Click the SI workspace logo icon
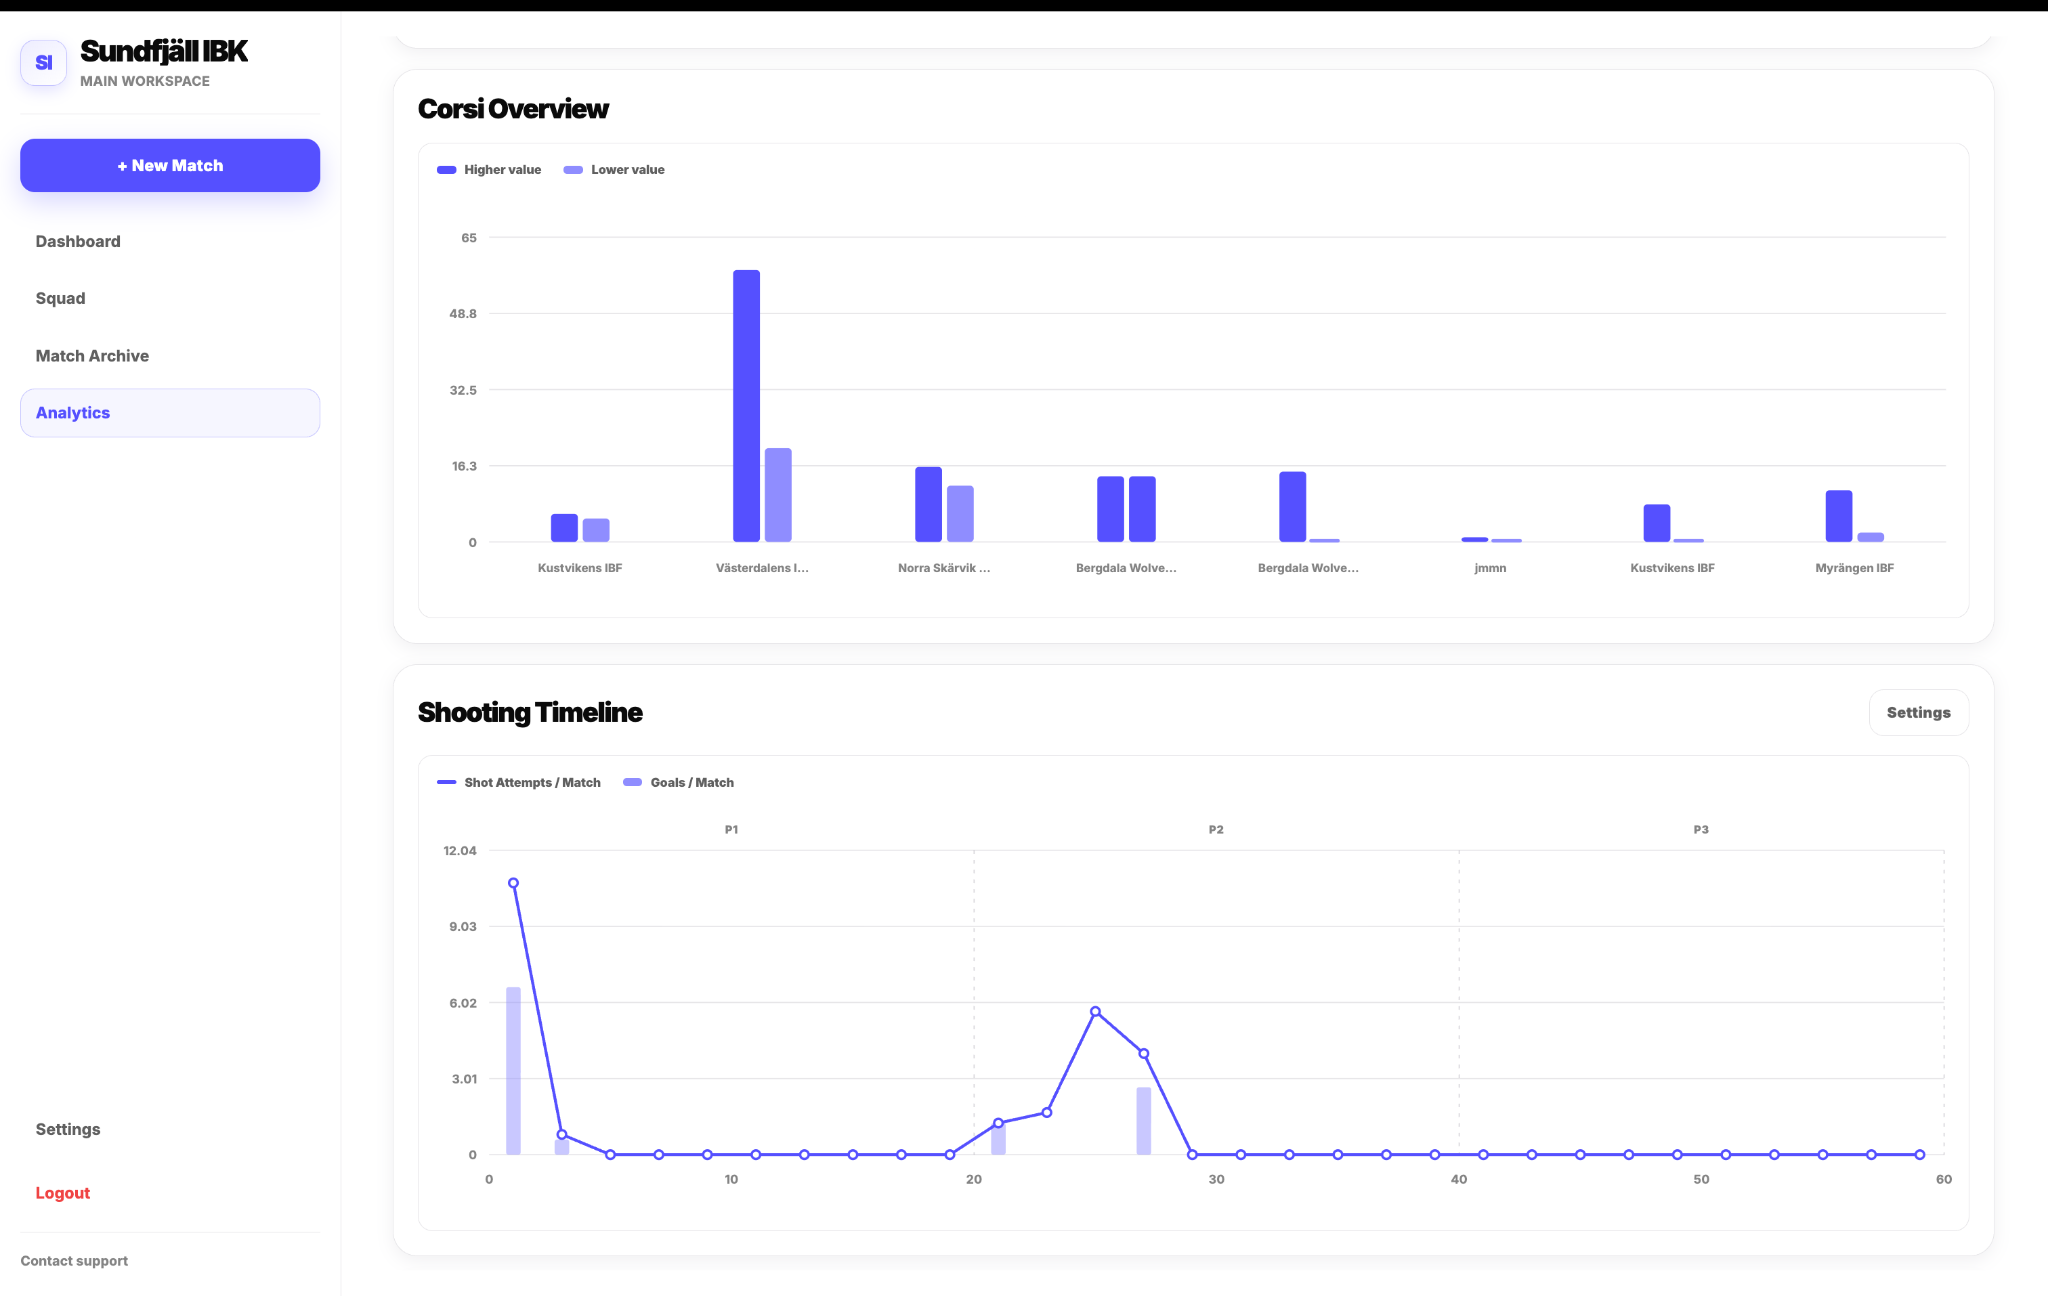Image resolution: width=2048 pixels, height=1296 pixels. [x=43, y=63]
